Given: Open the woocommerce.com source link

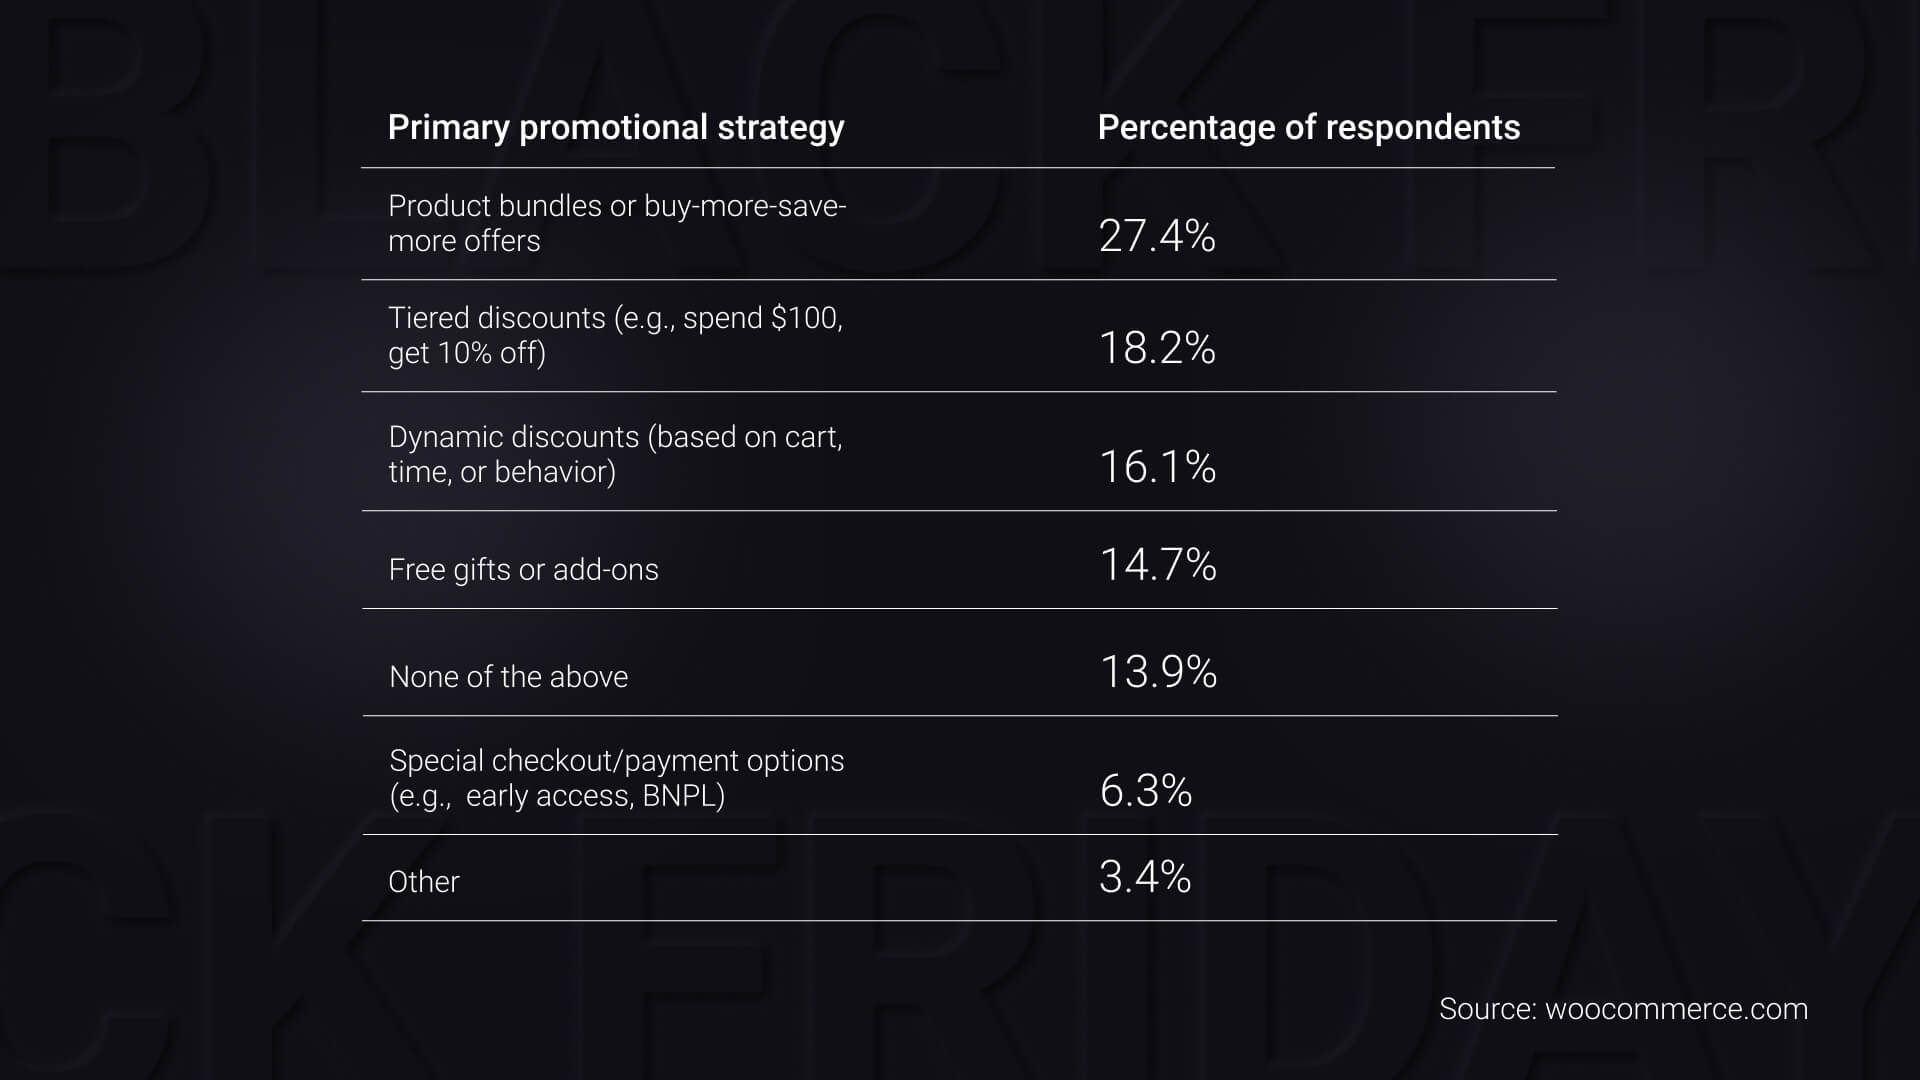Looking at the screenshot, I should coord(1676,1009).
